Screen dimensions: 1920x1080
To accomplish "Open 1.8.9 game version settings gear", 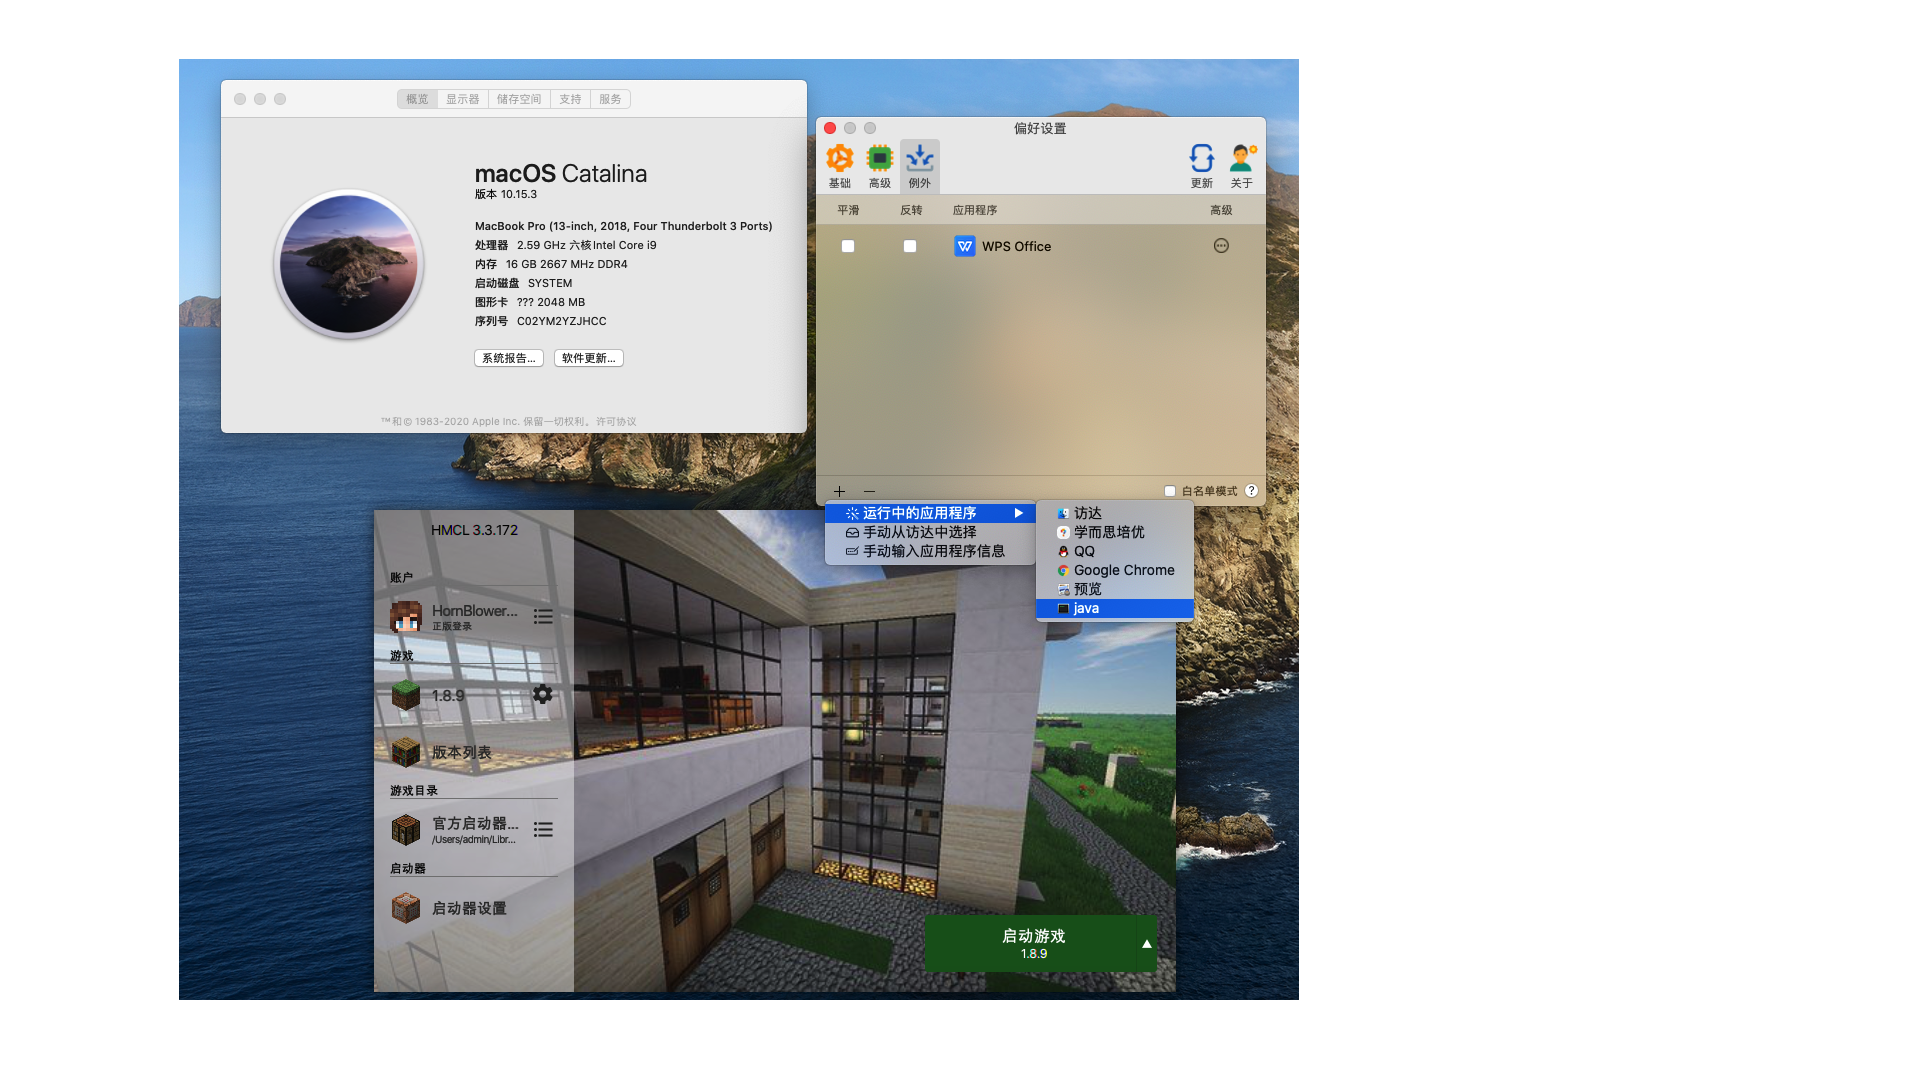I will pos(542,694).
